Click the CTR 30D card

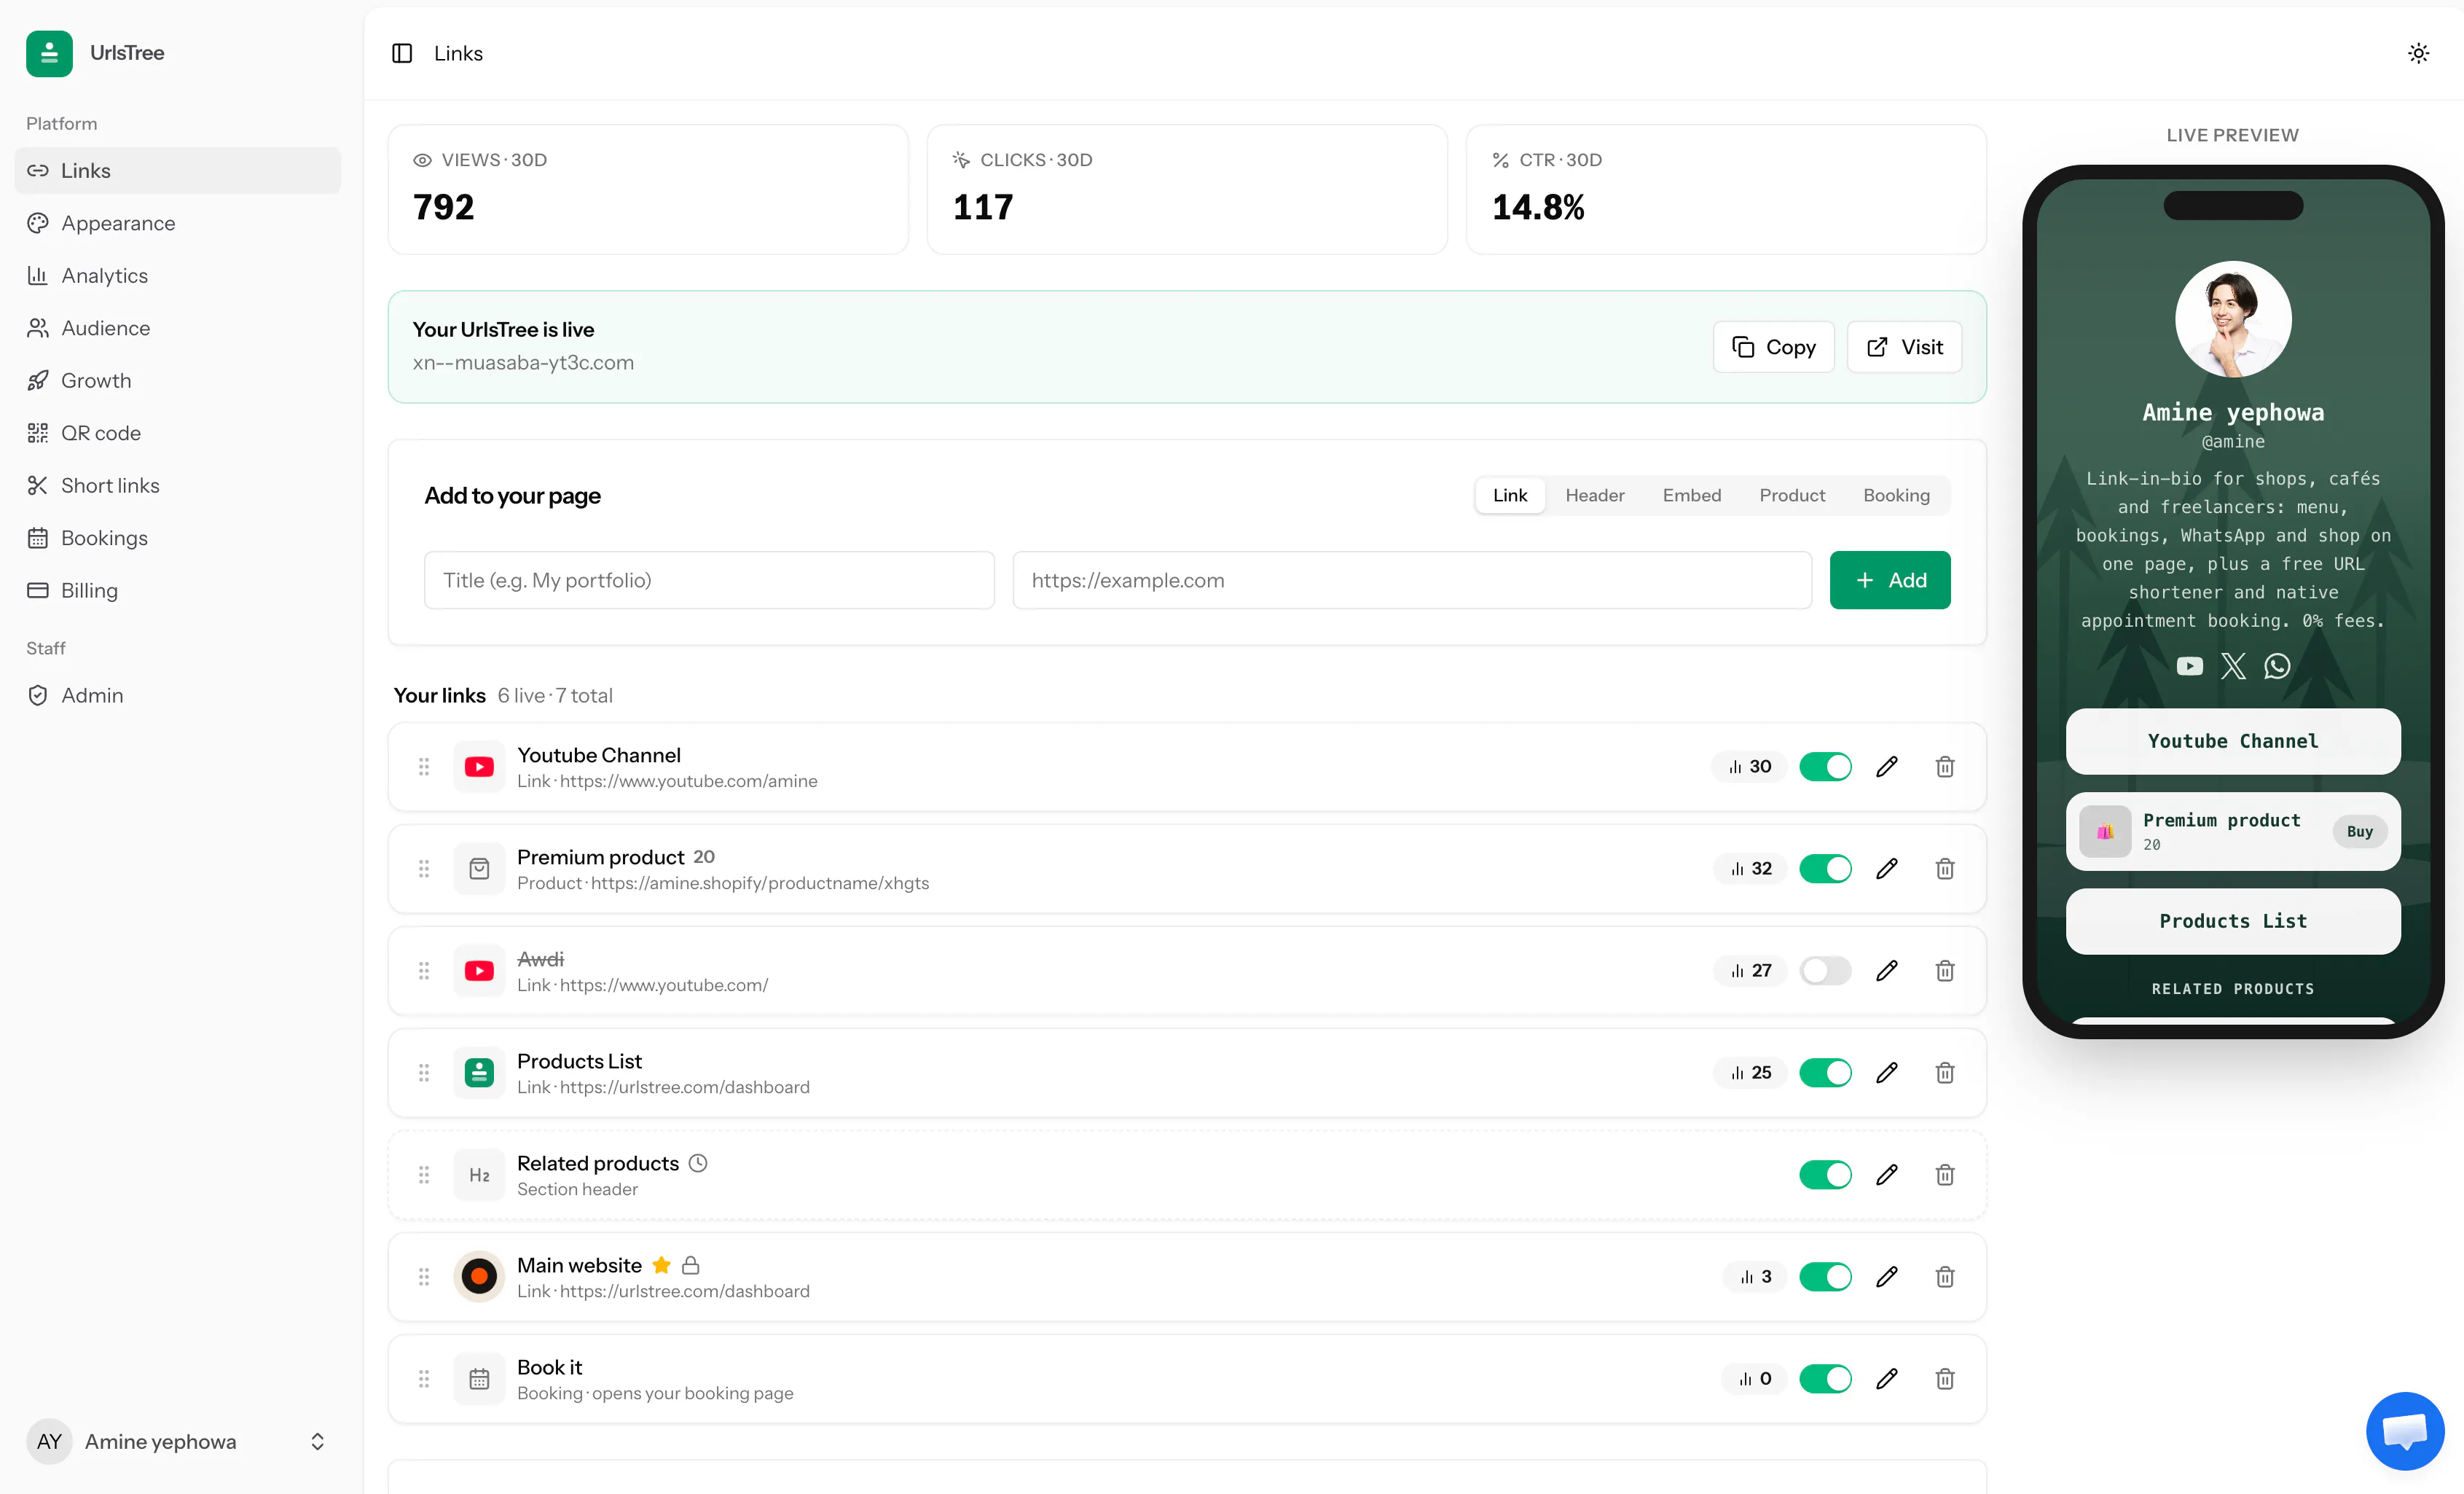click(x=1725, y=189)
